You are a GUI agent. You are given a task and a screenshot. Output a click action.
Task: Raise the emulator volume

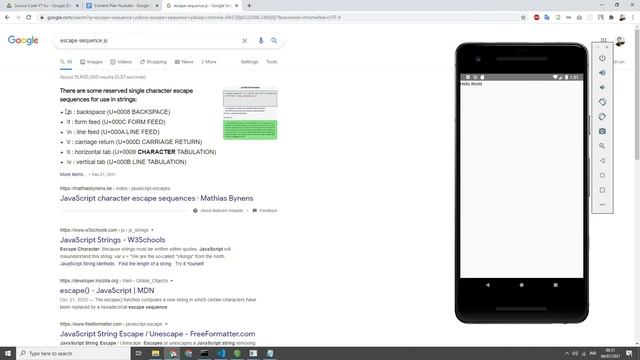602,73
